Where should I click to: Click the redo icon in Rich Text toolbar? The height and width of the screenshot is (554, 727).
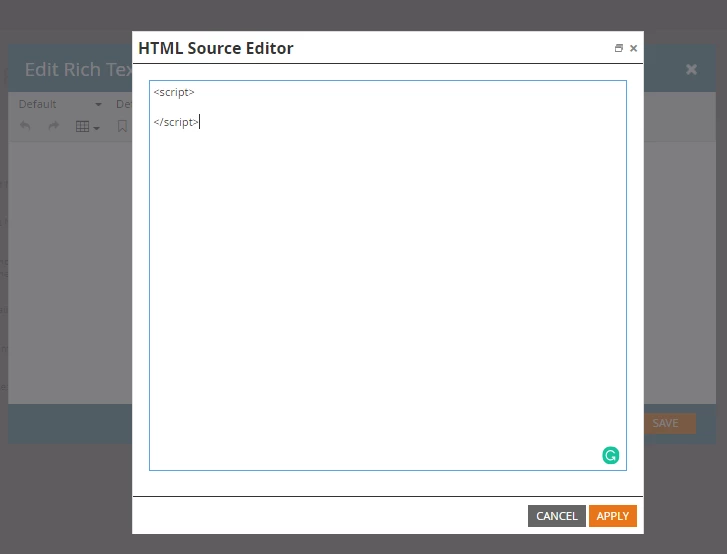[x=54, y=126]
